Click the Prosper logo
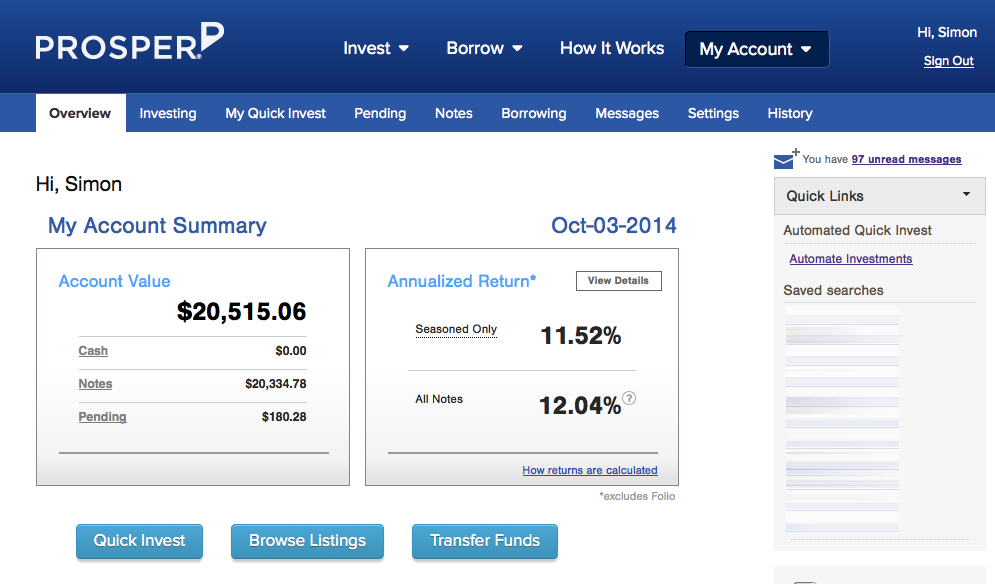Viewport: 995px width, 584px height. (129, 42)
